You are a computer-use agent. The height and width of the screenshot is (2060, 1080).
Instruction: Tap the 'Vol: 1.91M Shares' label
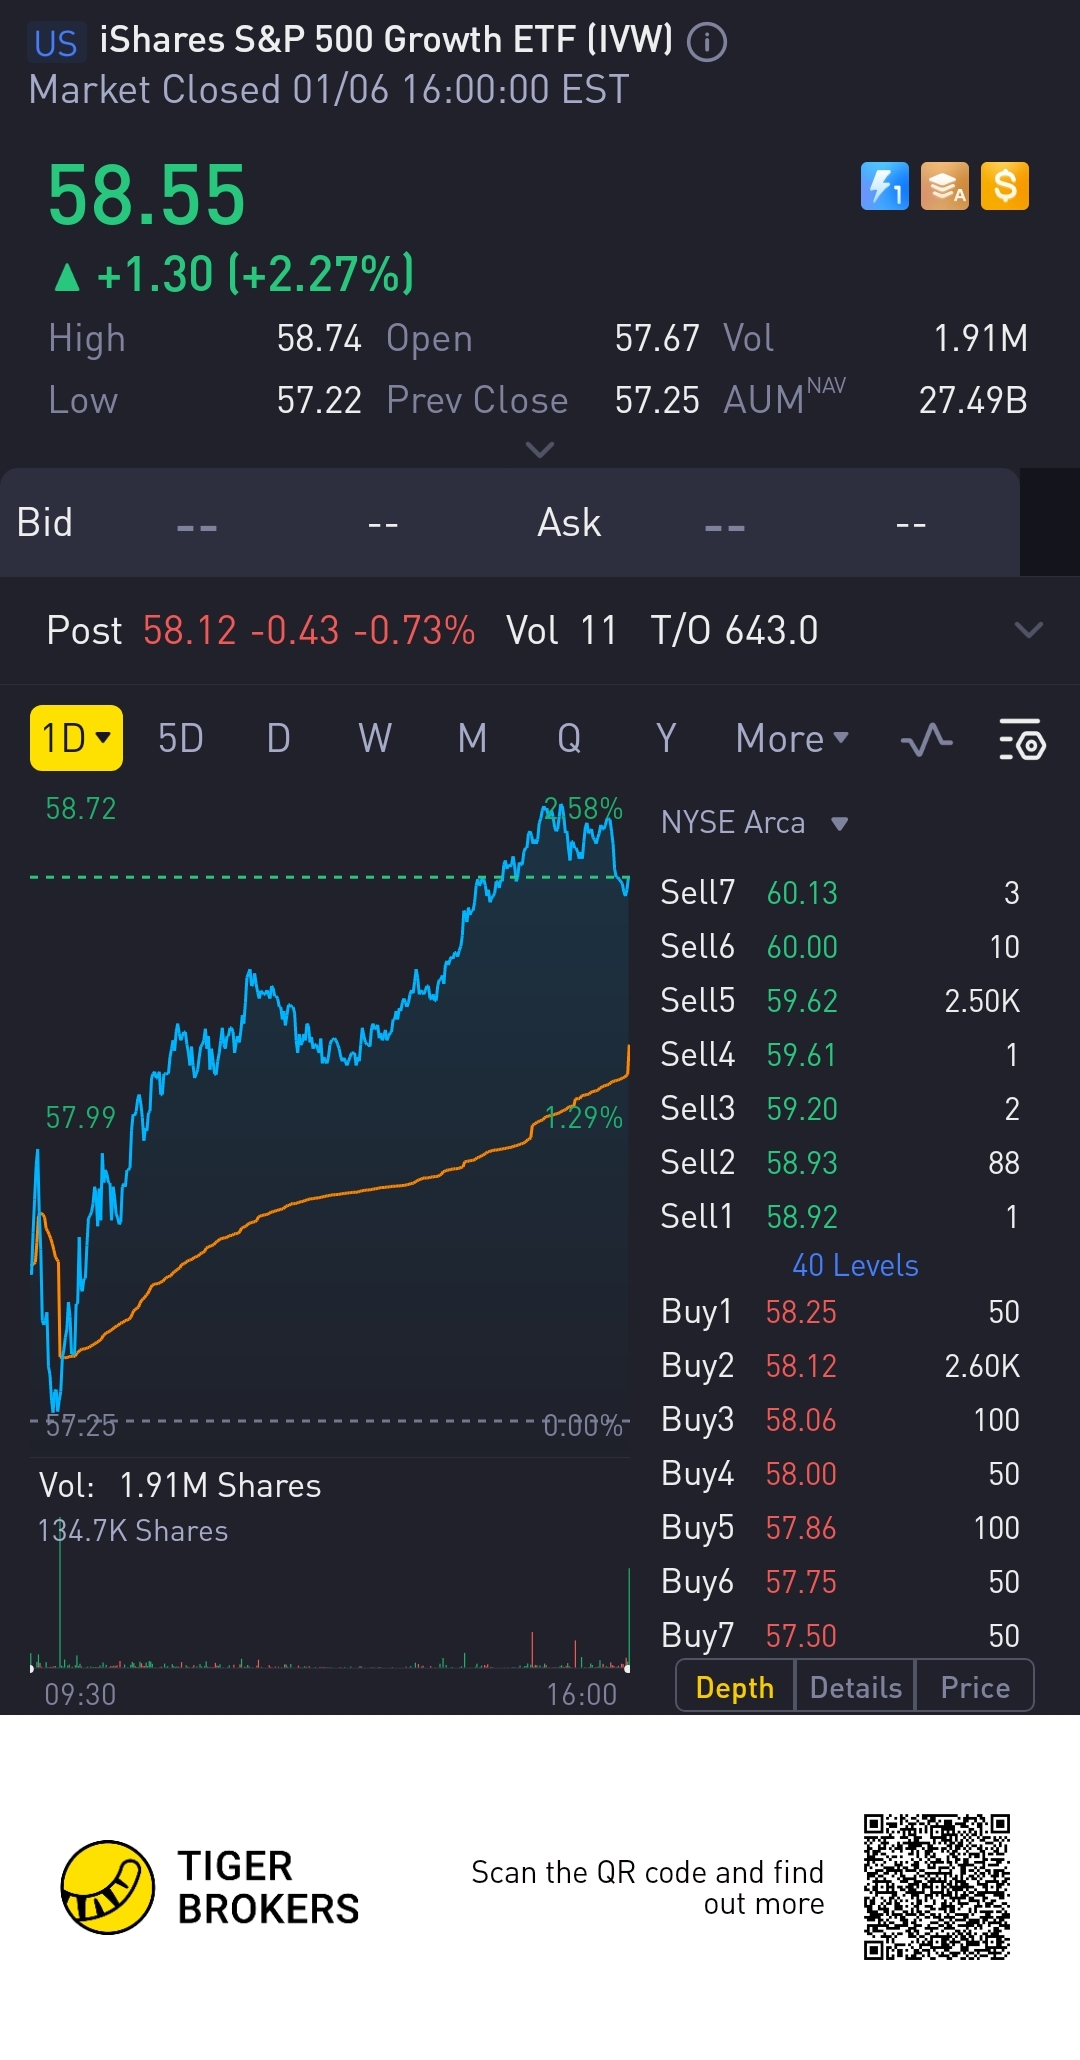coord(180,1485)
